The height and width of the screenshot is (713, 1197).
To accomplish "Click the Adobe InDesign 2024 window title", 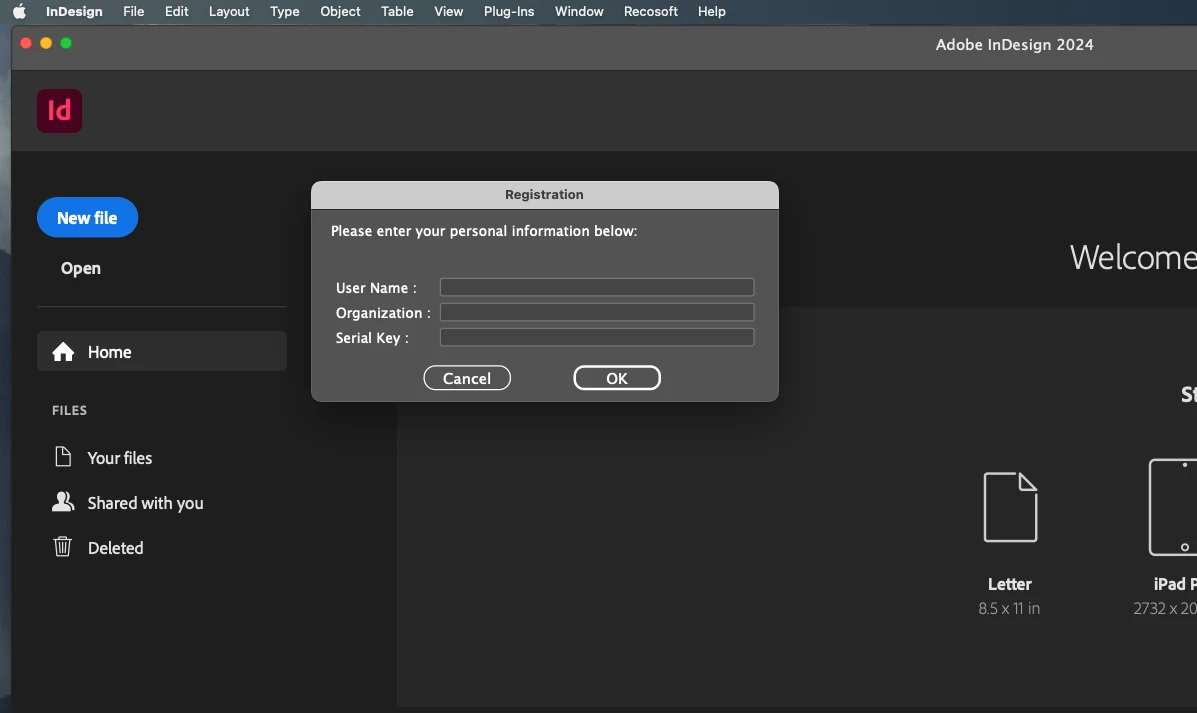I will point(1015,44).
